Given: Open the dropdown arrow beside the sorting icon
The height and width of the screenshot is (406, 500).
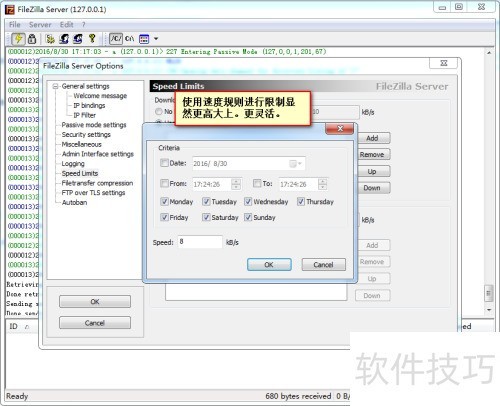Looking at the screenshot, I should [x=156, y=39].
